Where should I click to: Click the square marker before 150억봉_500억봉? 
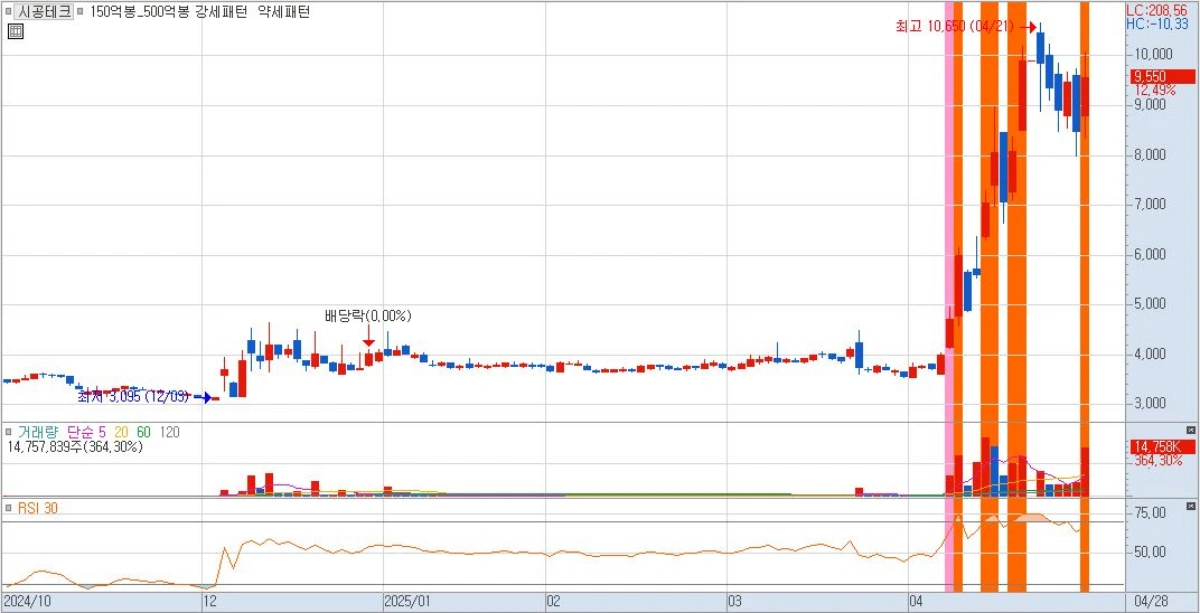80,13
